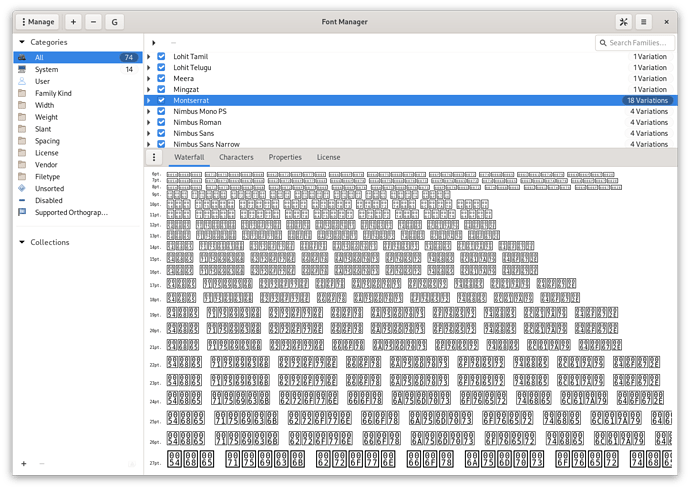Uncheck the Nimbus Sans Narrow checkbox
This screenshot has width=690, height=489.
(x=161, y=144)
